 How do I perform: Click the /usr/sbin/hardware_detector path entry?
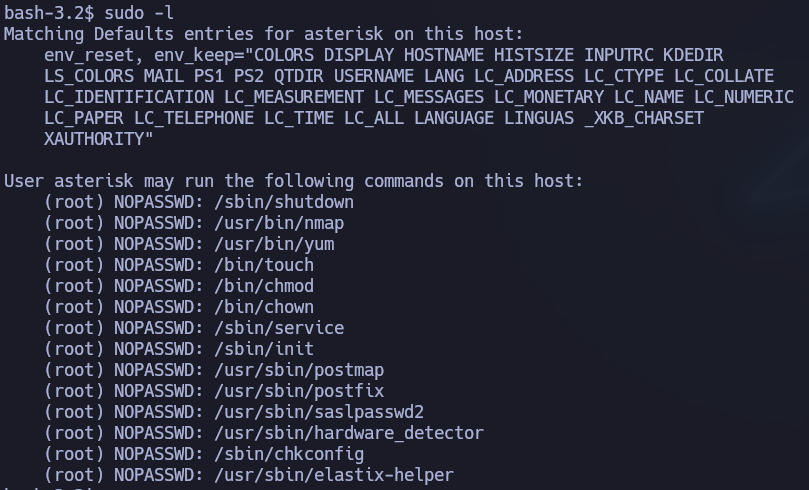(349, 433)
